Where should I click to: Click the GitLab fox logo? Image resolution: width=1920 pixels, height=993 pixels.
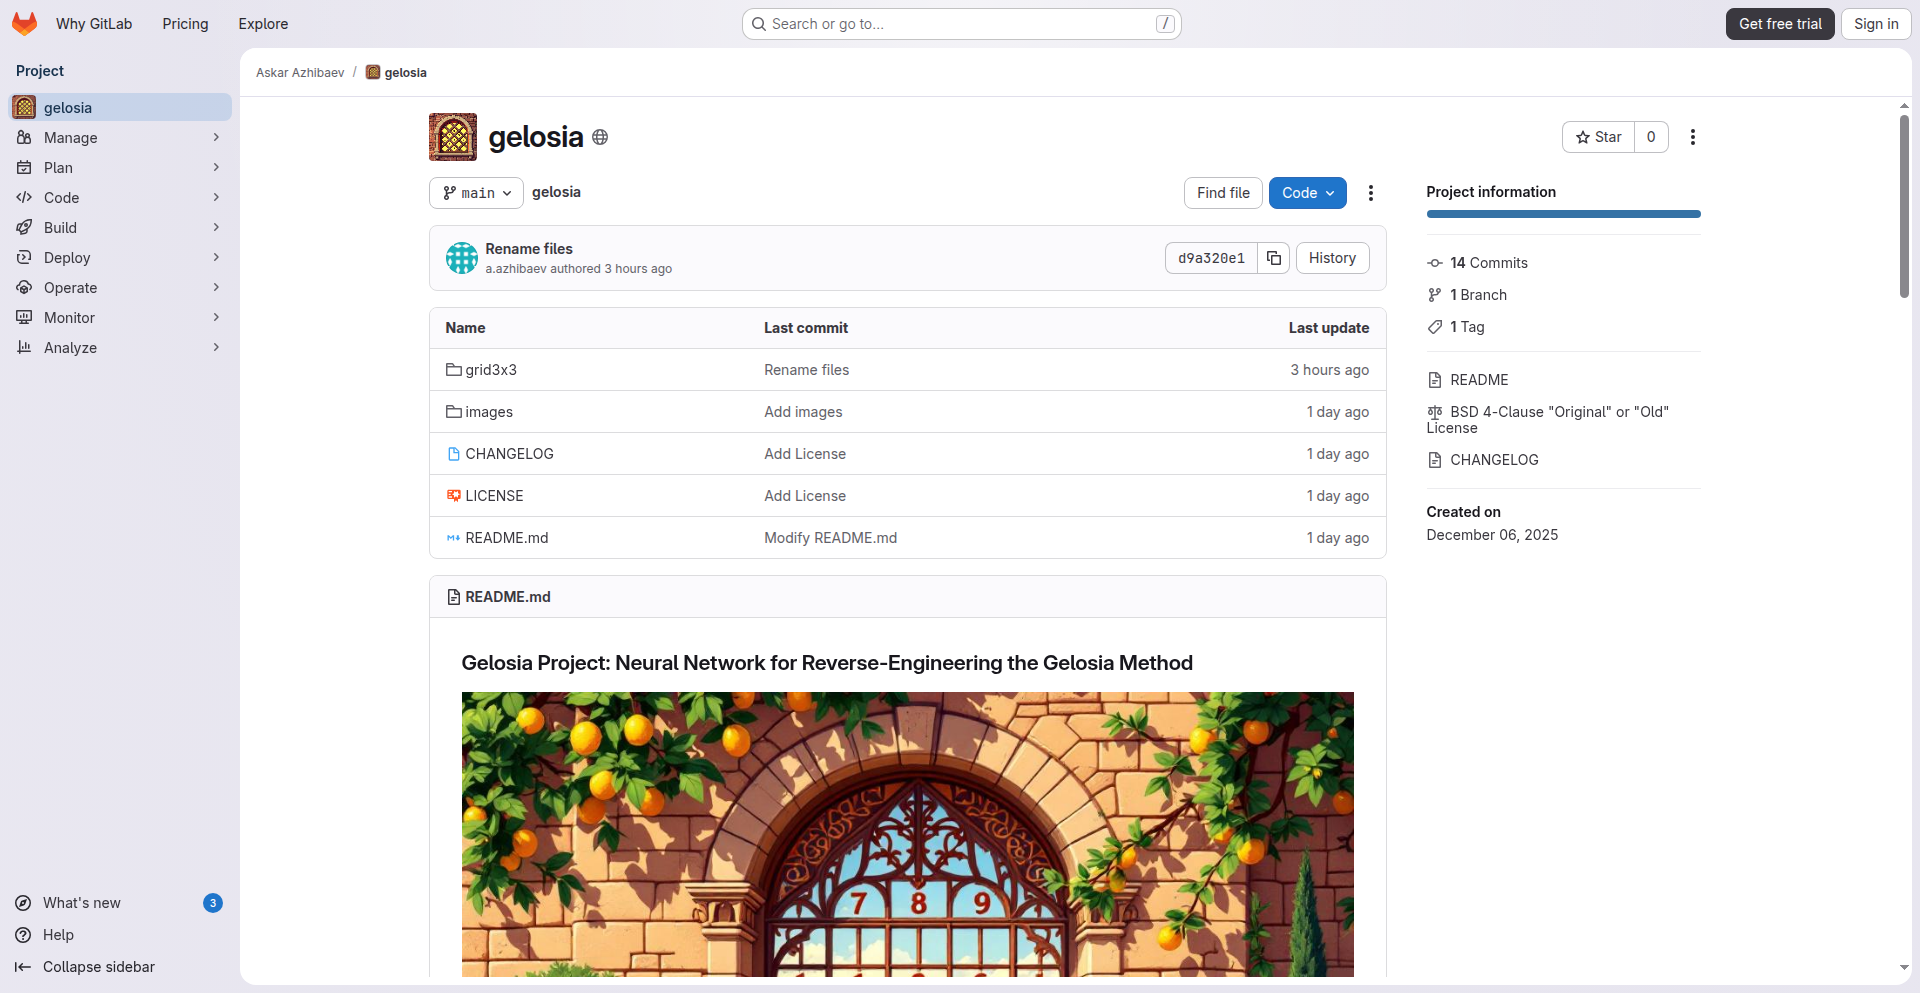[25, 24]
